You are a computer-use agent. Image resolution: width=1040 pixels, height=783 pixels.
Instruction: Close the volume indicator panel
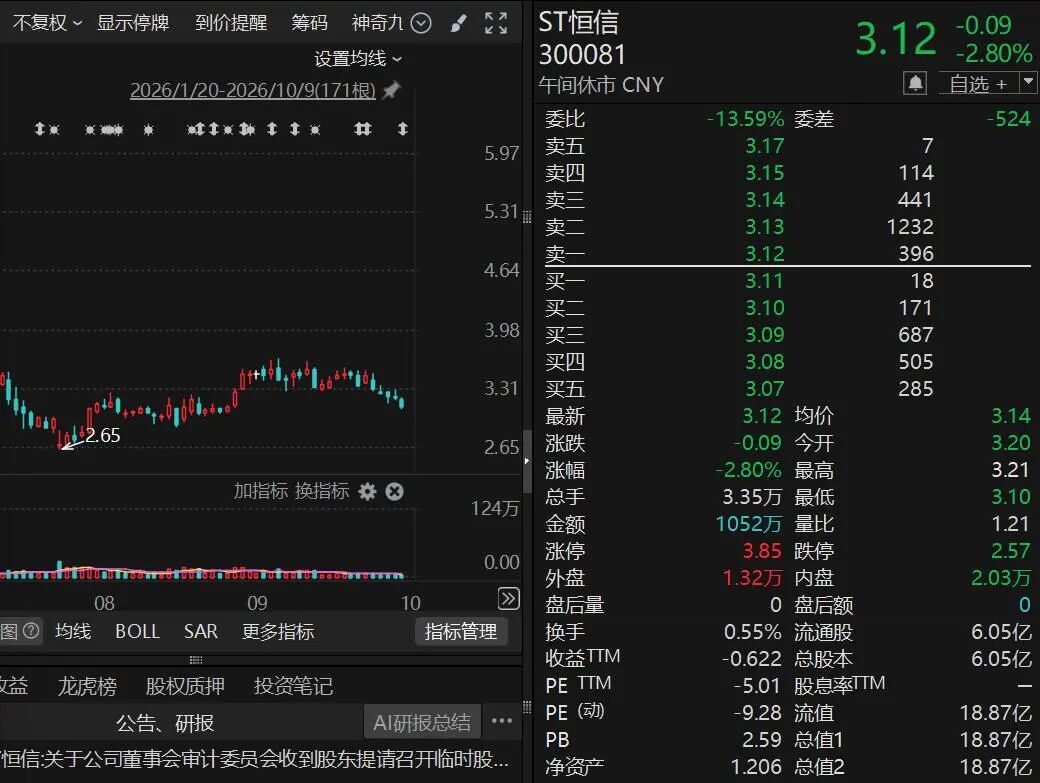click(395, 491)
